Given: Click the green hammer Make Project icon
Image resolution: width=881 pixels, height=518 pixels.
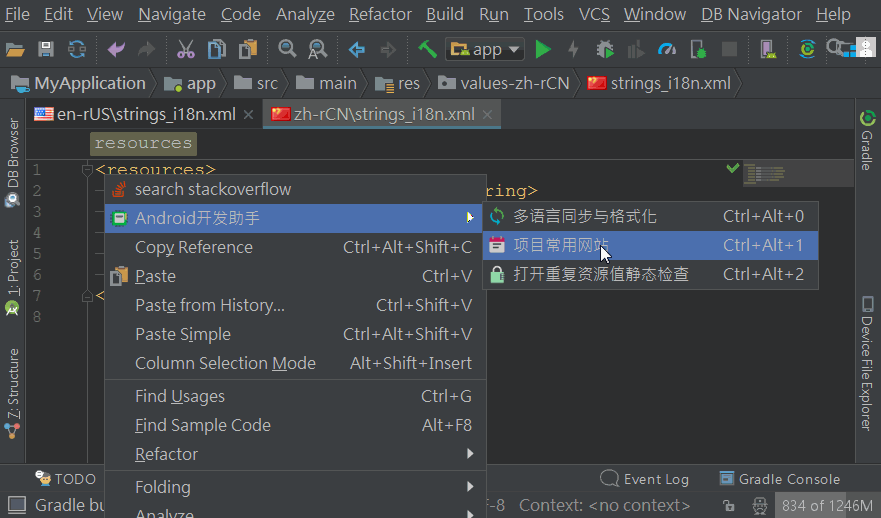Looking at the screenshot, I should click(x=427, y=49).
